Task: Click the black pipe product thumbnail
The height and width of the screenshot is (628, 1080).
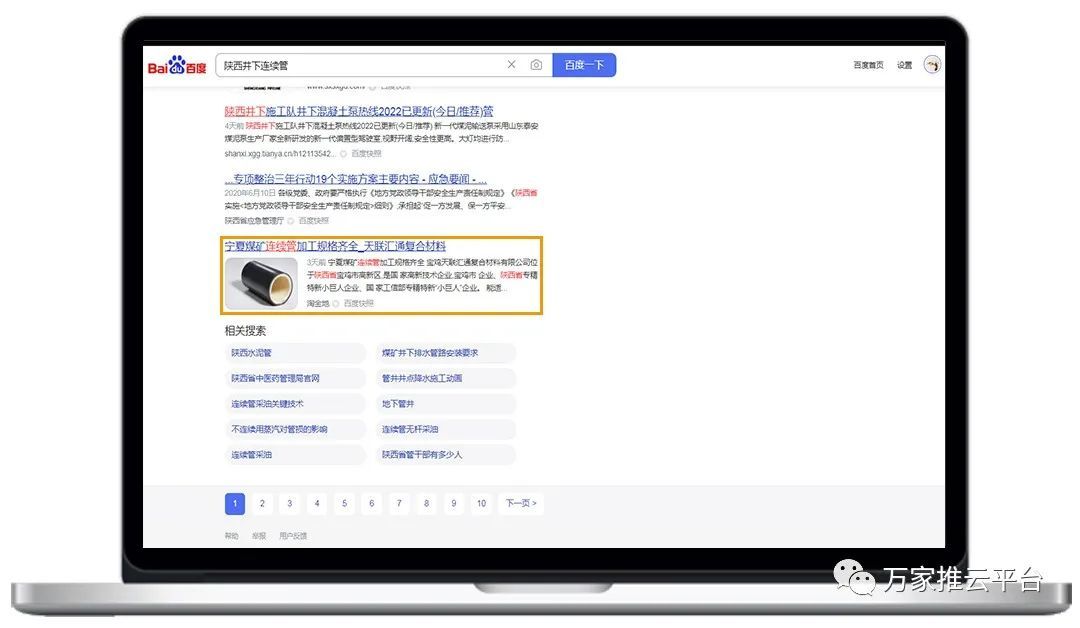Action: (261, 283)
